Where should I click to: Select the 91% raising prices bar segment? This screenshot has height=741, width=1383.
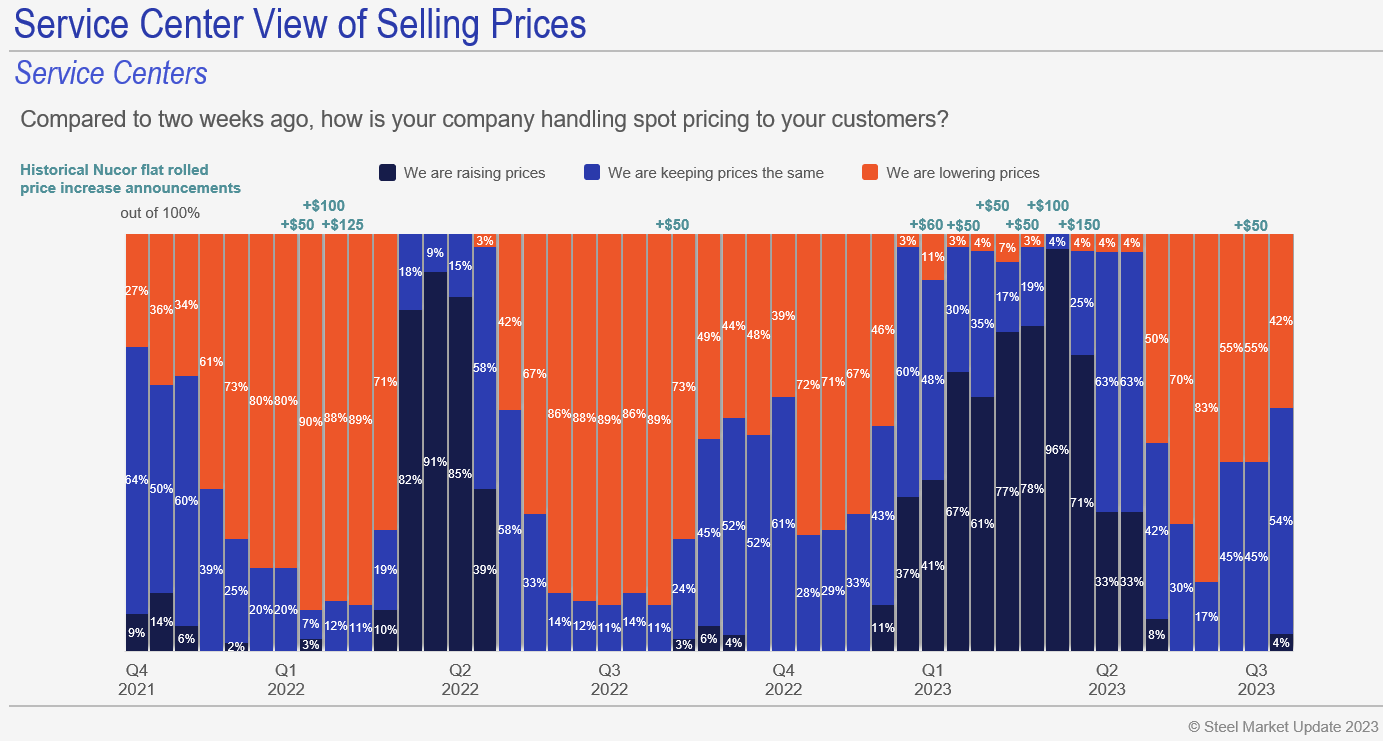pos(435,460)
